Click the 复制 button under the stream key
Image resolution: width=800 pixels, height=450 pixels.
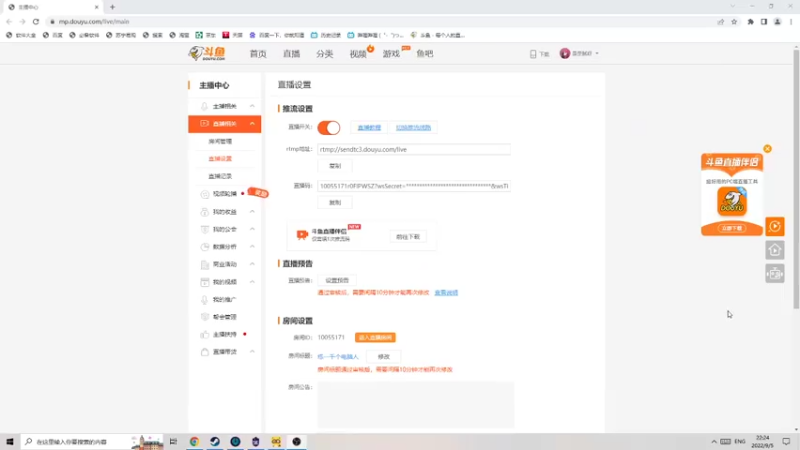[x=335, y=203]
